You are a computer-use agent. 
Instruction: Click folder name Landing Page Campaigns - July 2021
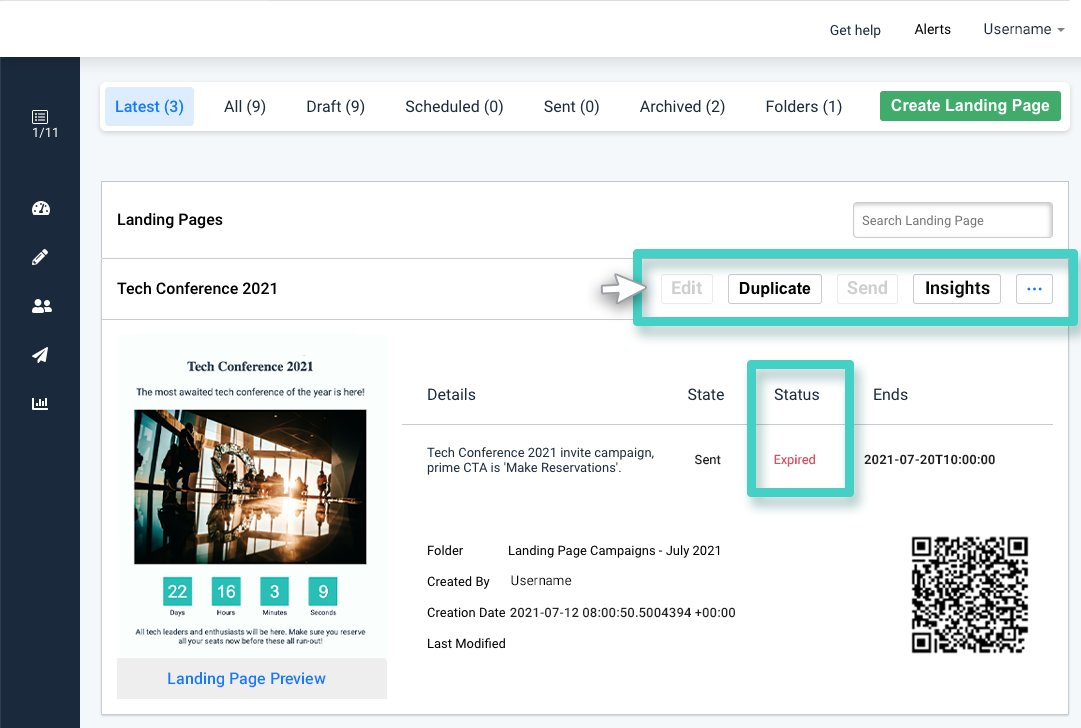614,550
